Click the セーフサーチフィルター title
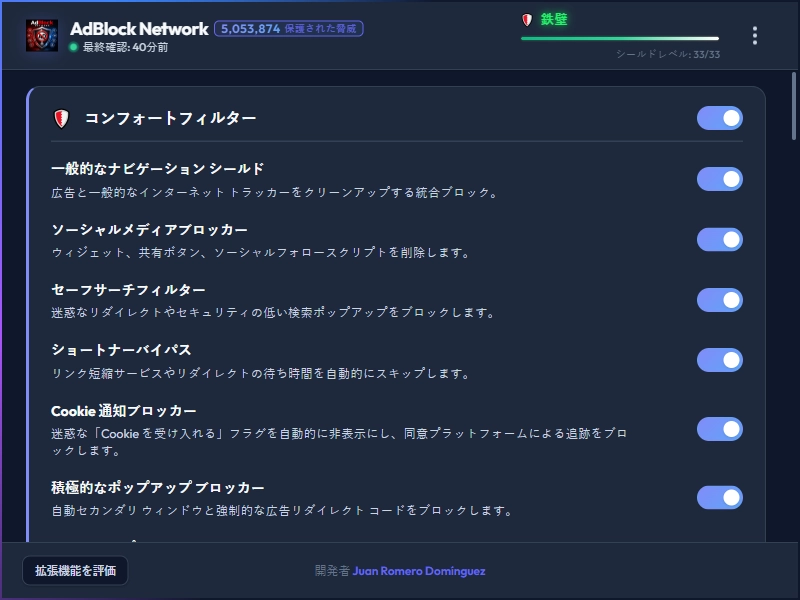Screen dimensions: 800x600 tap(128, 290)
